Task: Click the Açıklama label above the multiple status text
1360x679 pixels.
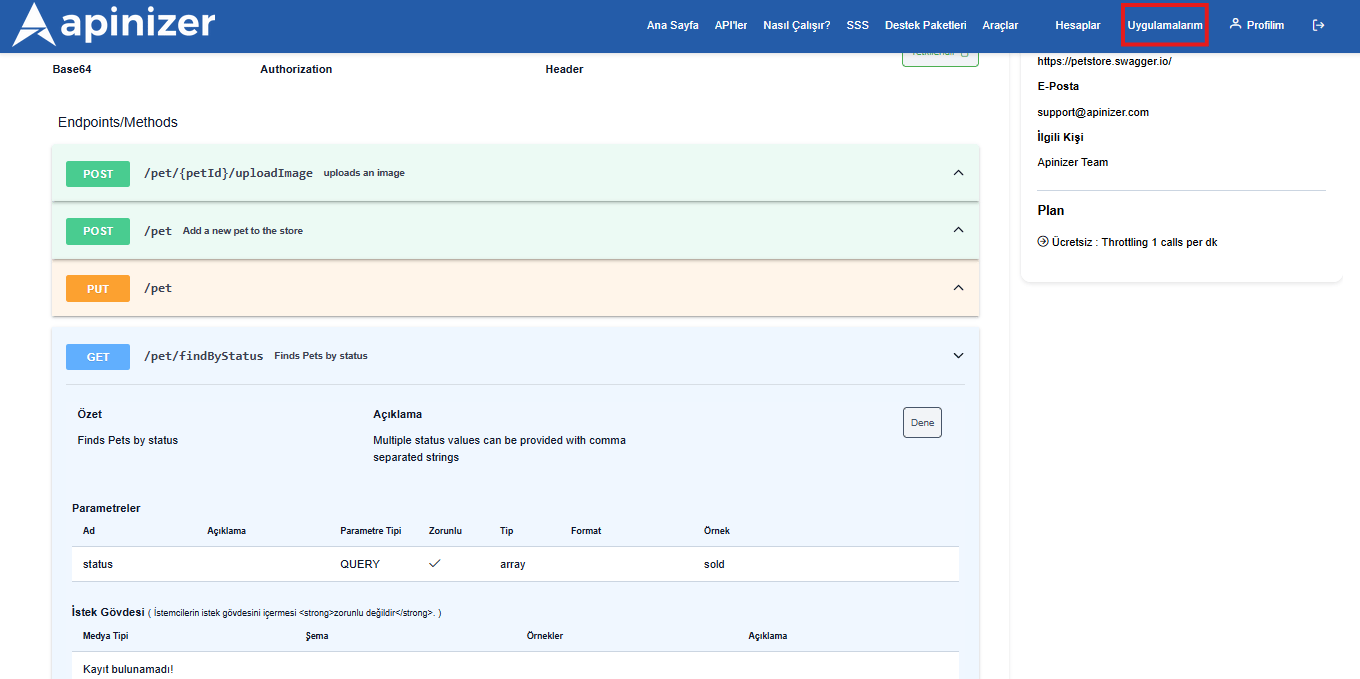Action: [397, 414]
